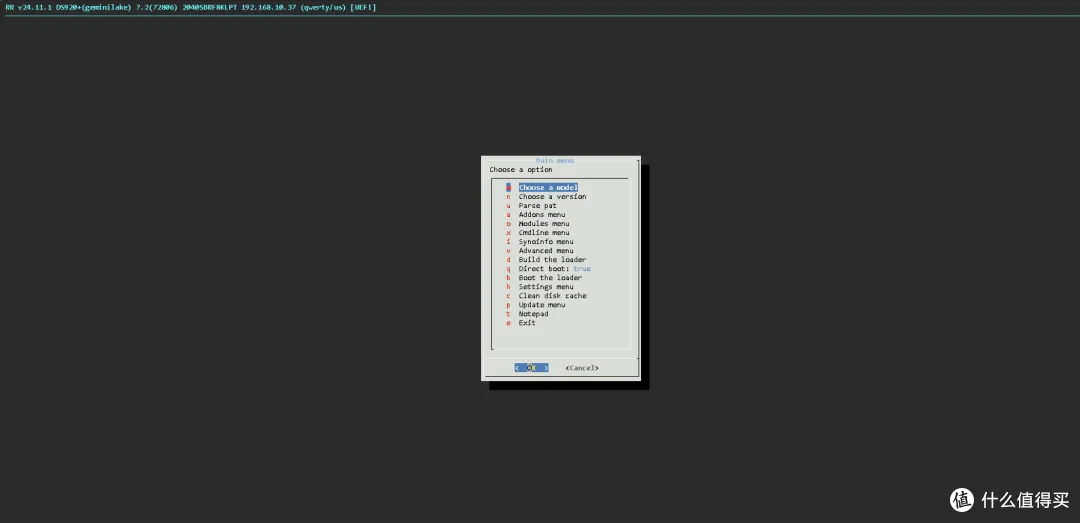Select the Exit entry
The width and height of the screenshot is (1080, 523).
pos(527,322)
